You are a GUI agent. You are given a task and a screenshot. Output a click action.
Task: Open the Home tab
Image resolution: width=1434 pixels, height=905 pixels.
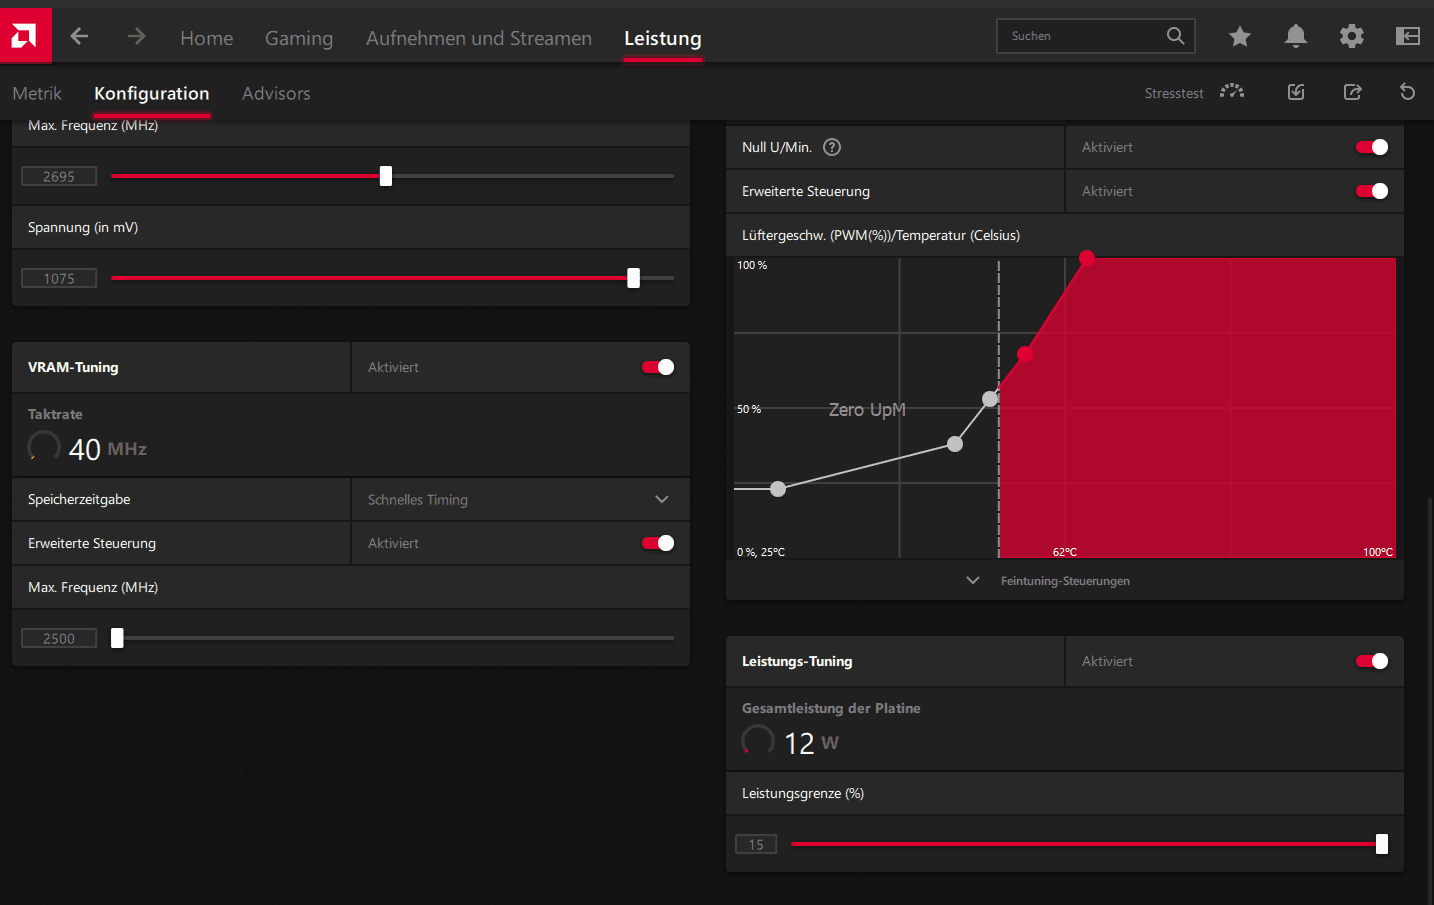(207, 38)
